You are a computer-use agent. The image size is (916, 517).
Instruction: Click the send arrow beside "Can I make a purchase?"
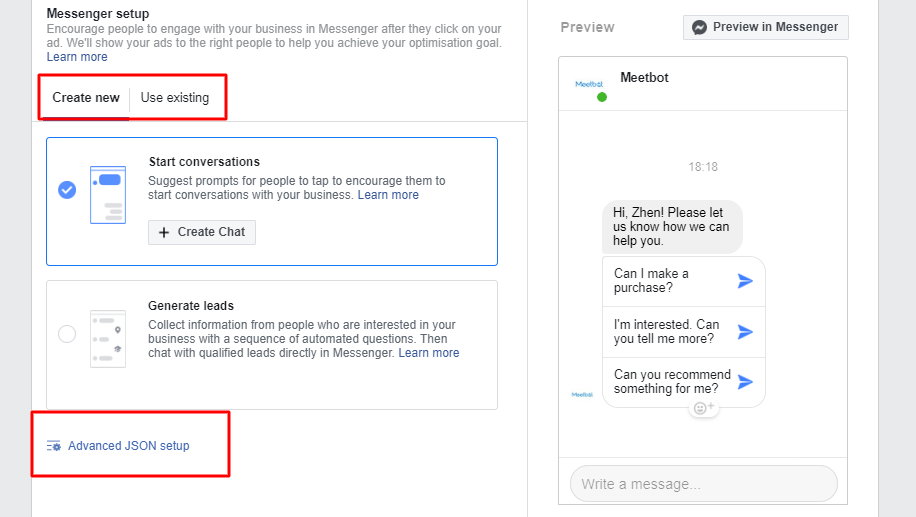(x=745, y=281)
